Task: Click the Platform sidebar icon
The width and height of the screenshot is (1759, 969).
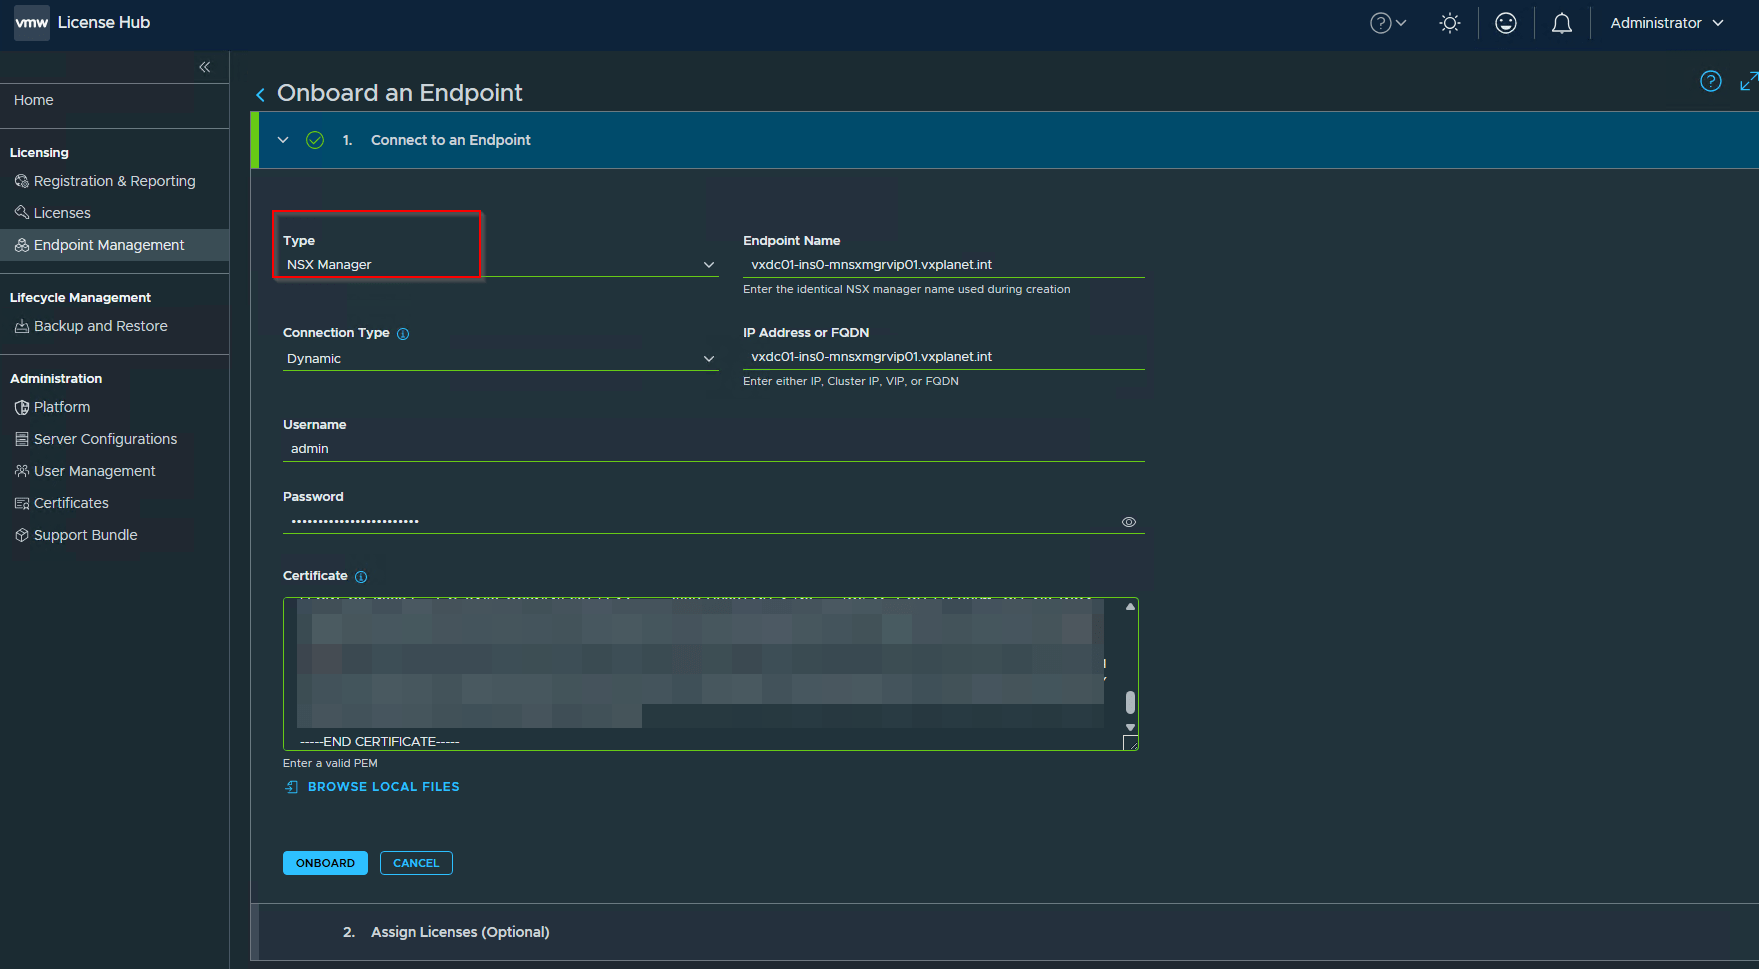Action: (22, 407)
